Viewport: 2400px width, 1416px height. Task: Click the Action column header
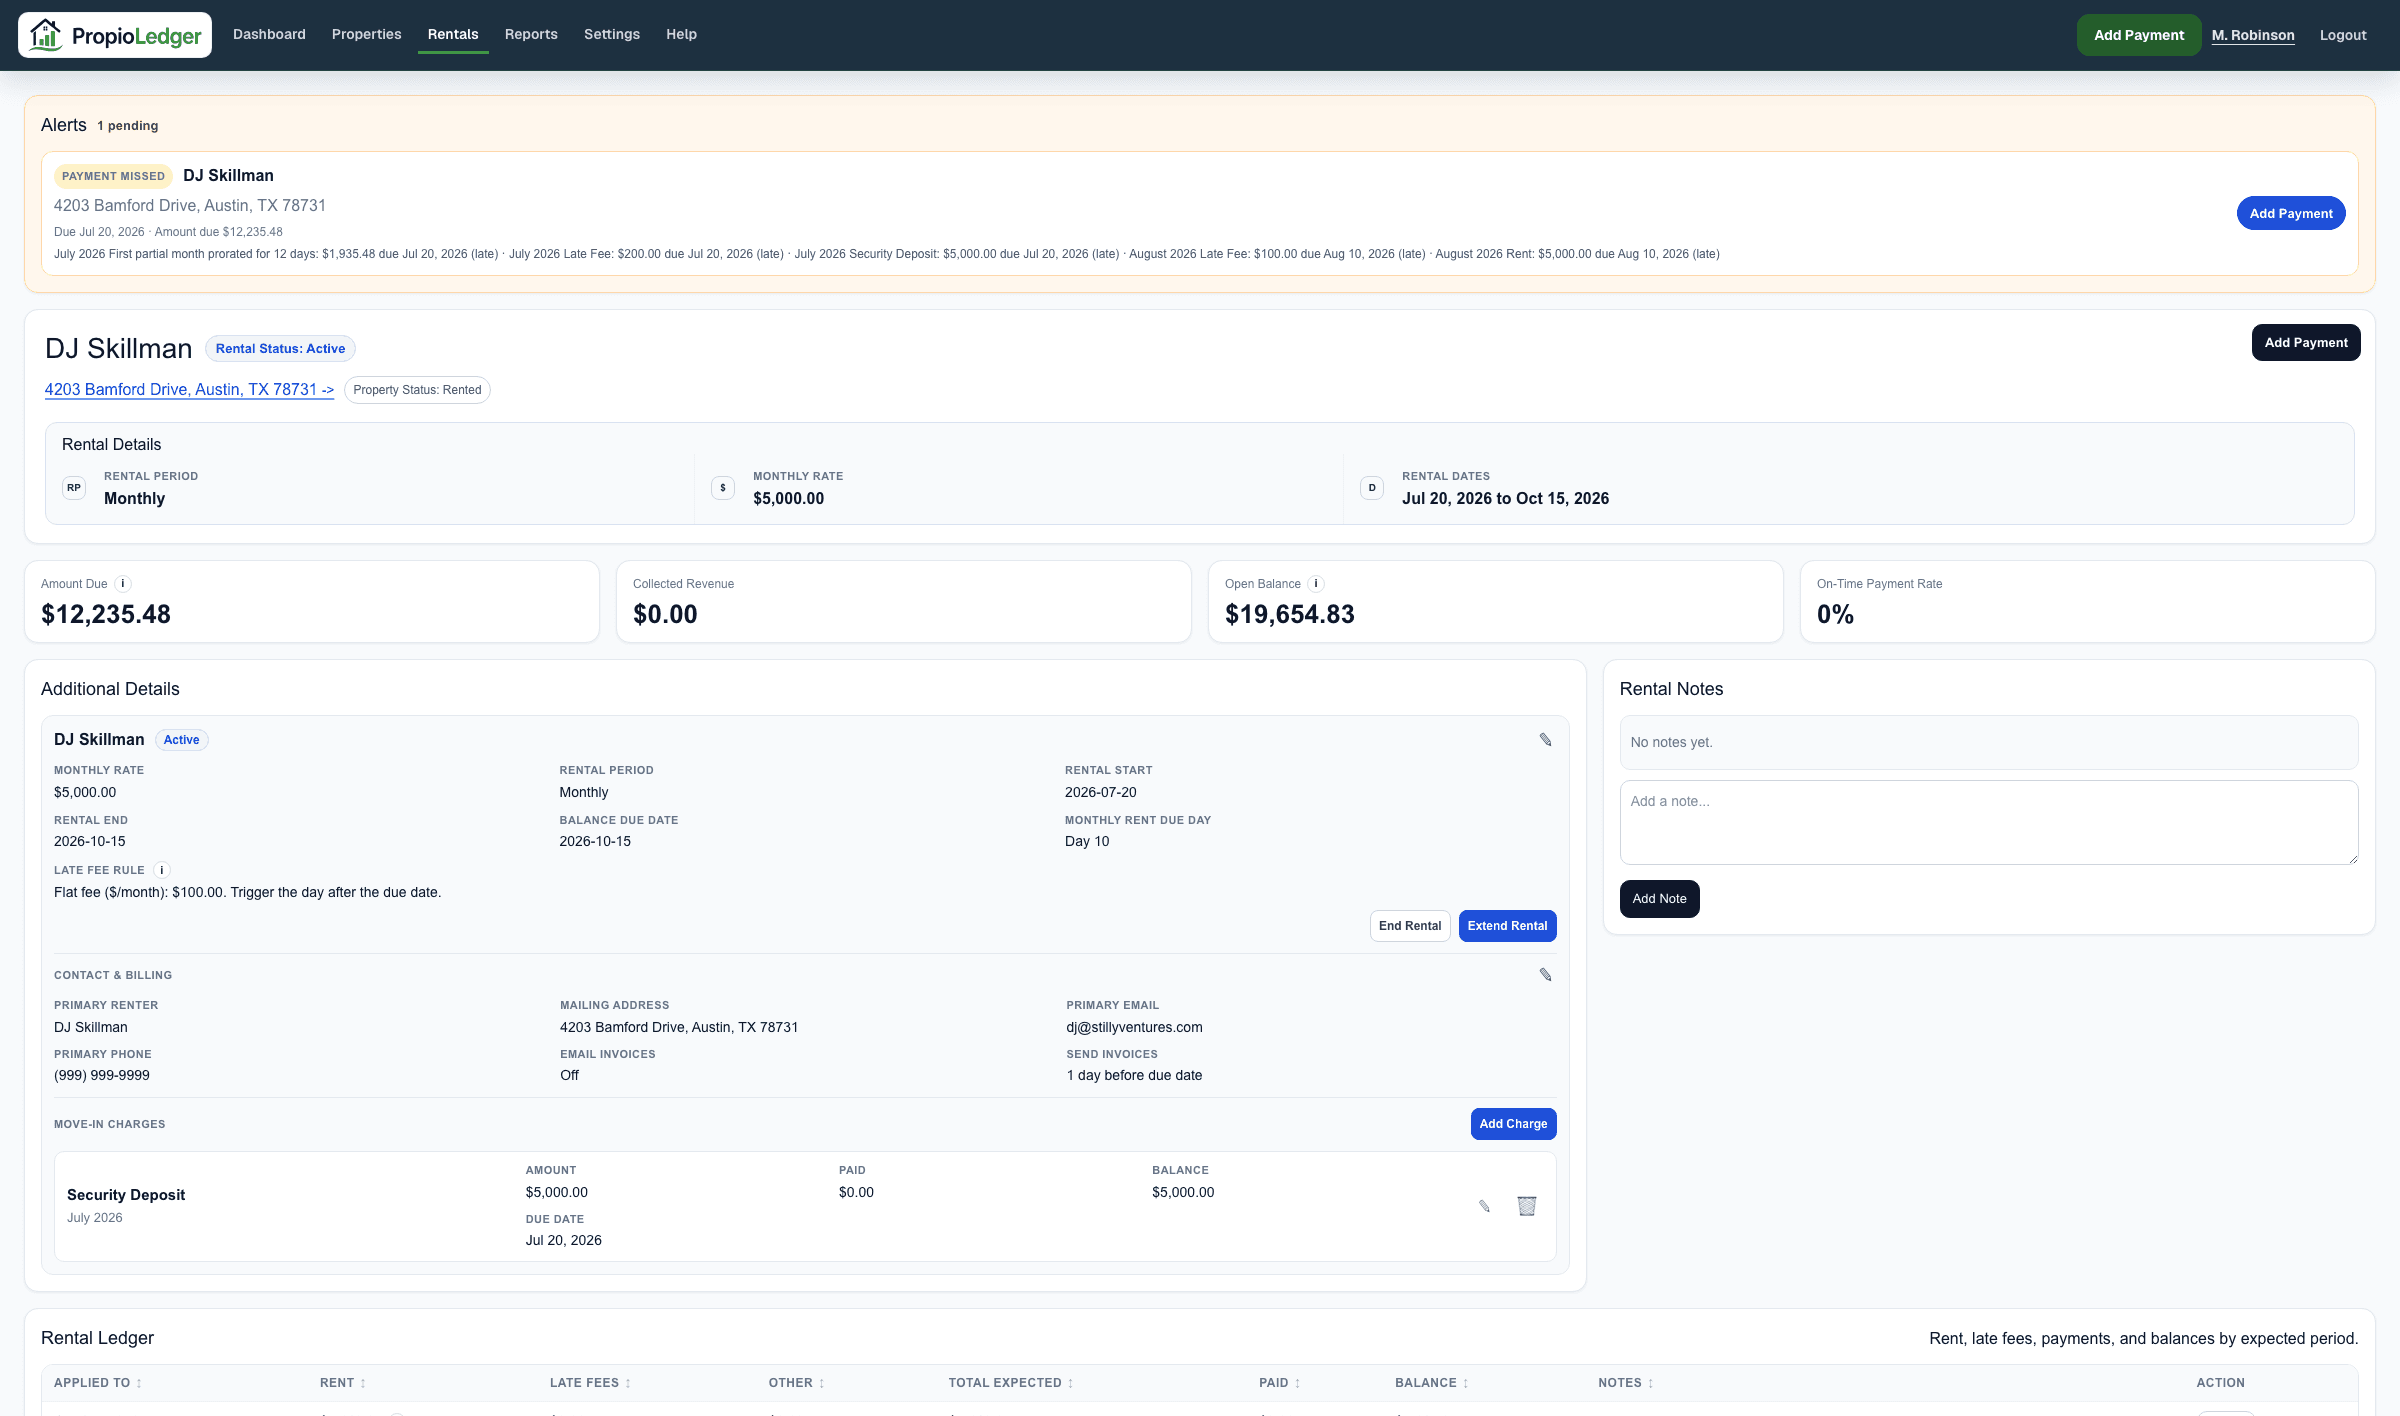2220,1383
